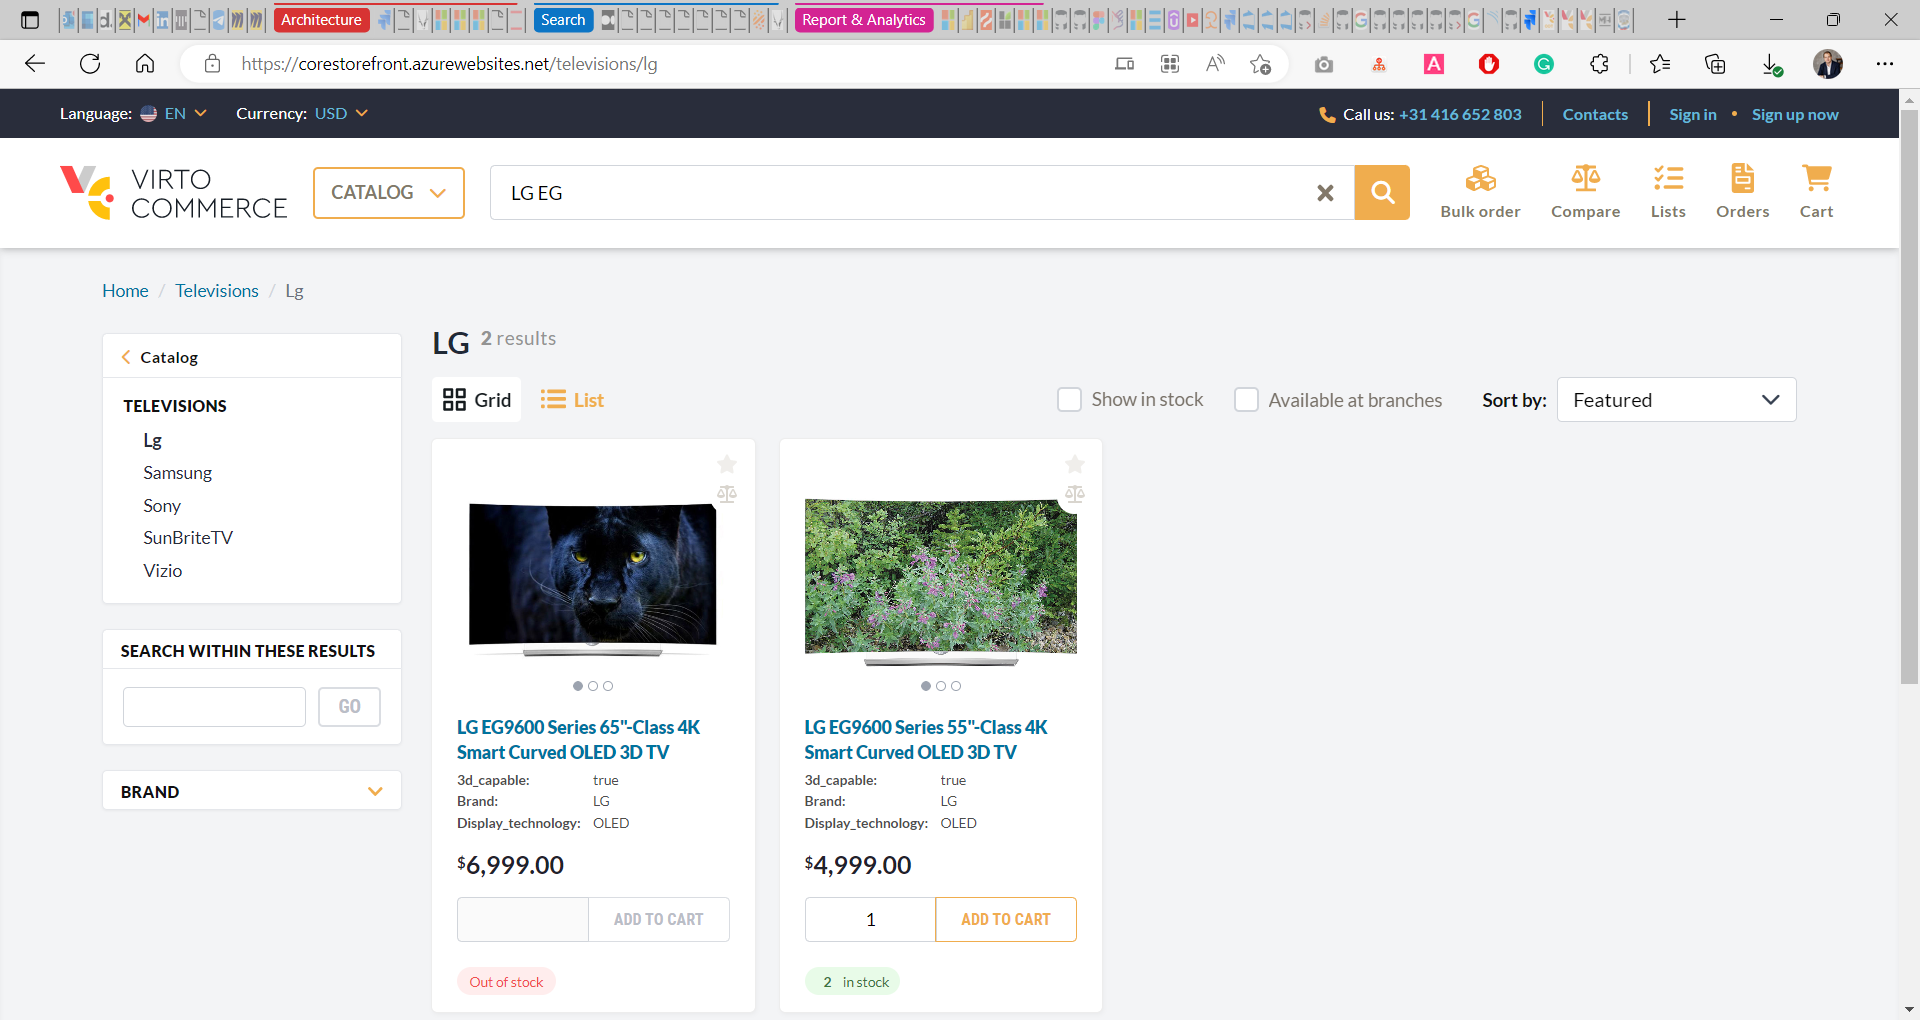Clear the search box with X icon
This screenshot has width=1920, height=1020.
click(x=1325, y=193)
